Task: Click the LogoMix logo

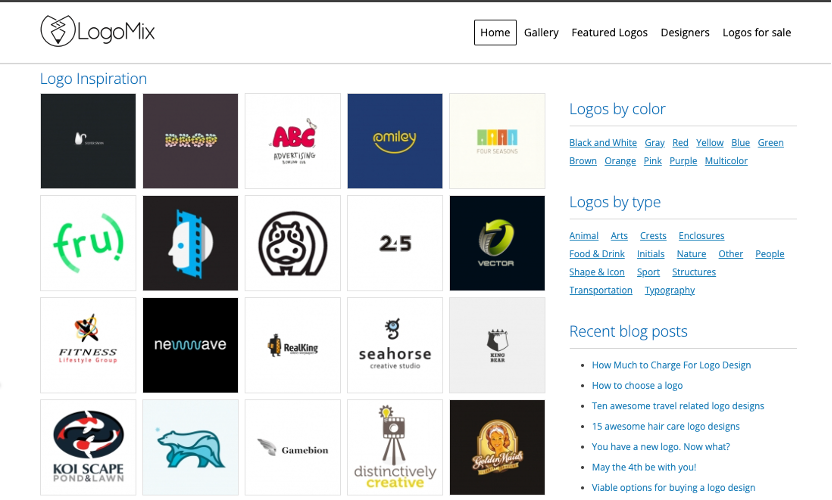Action: click(x=98, y=31)
